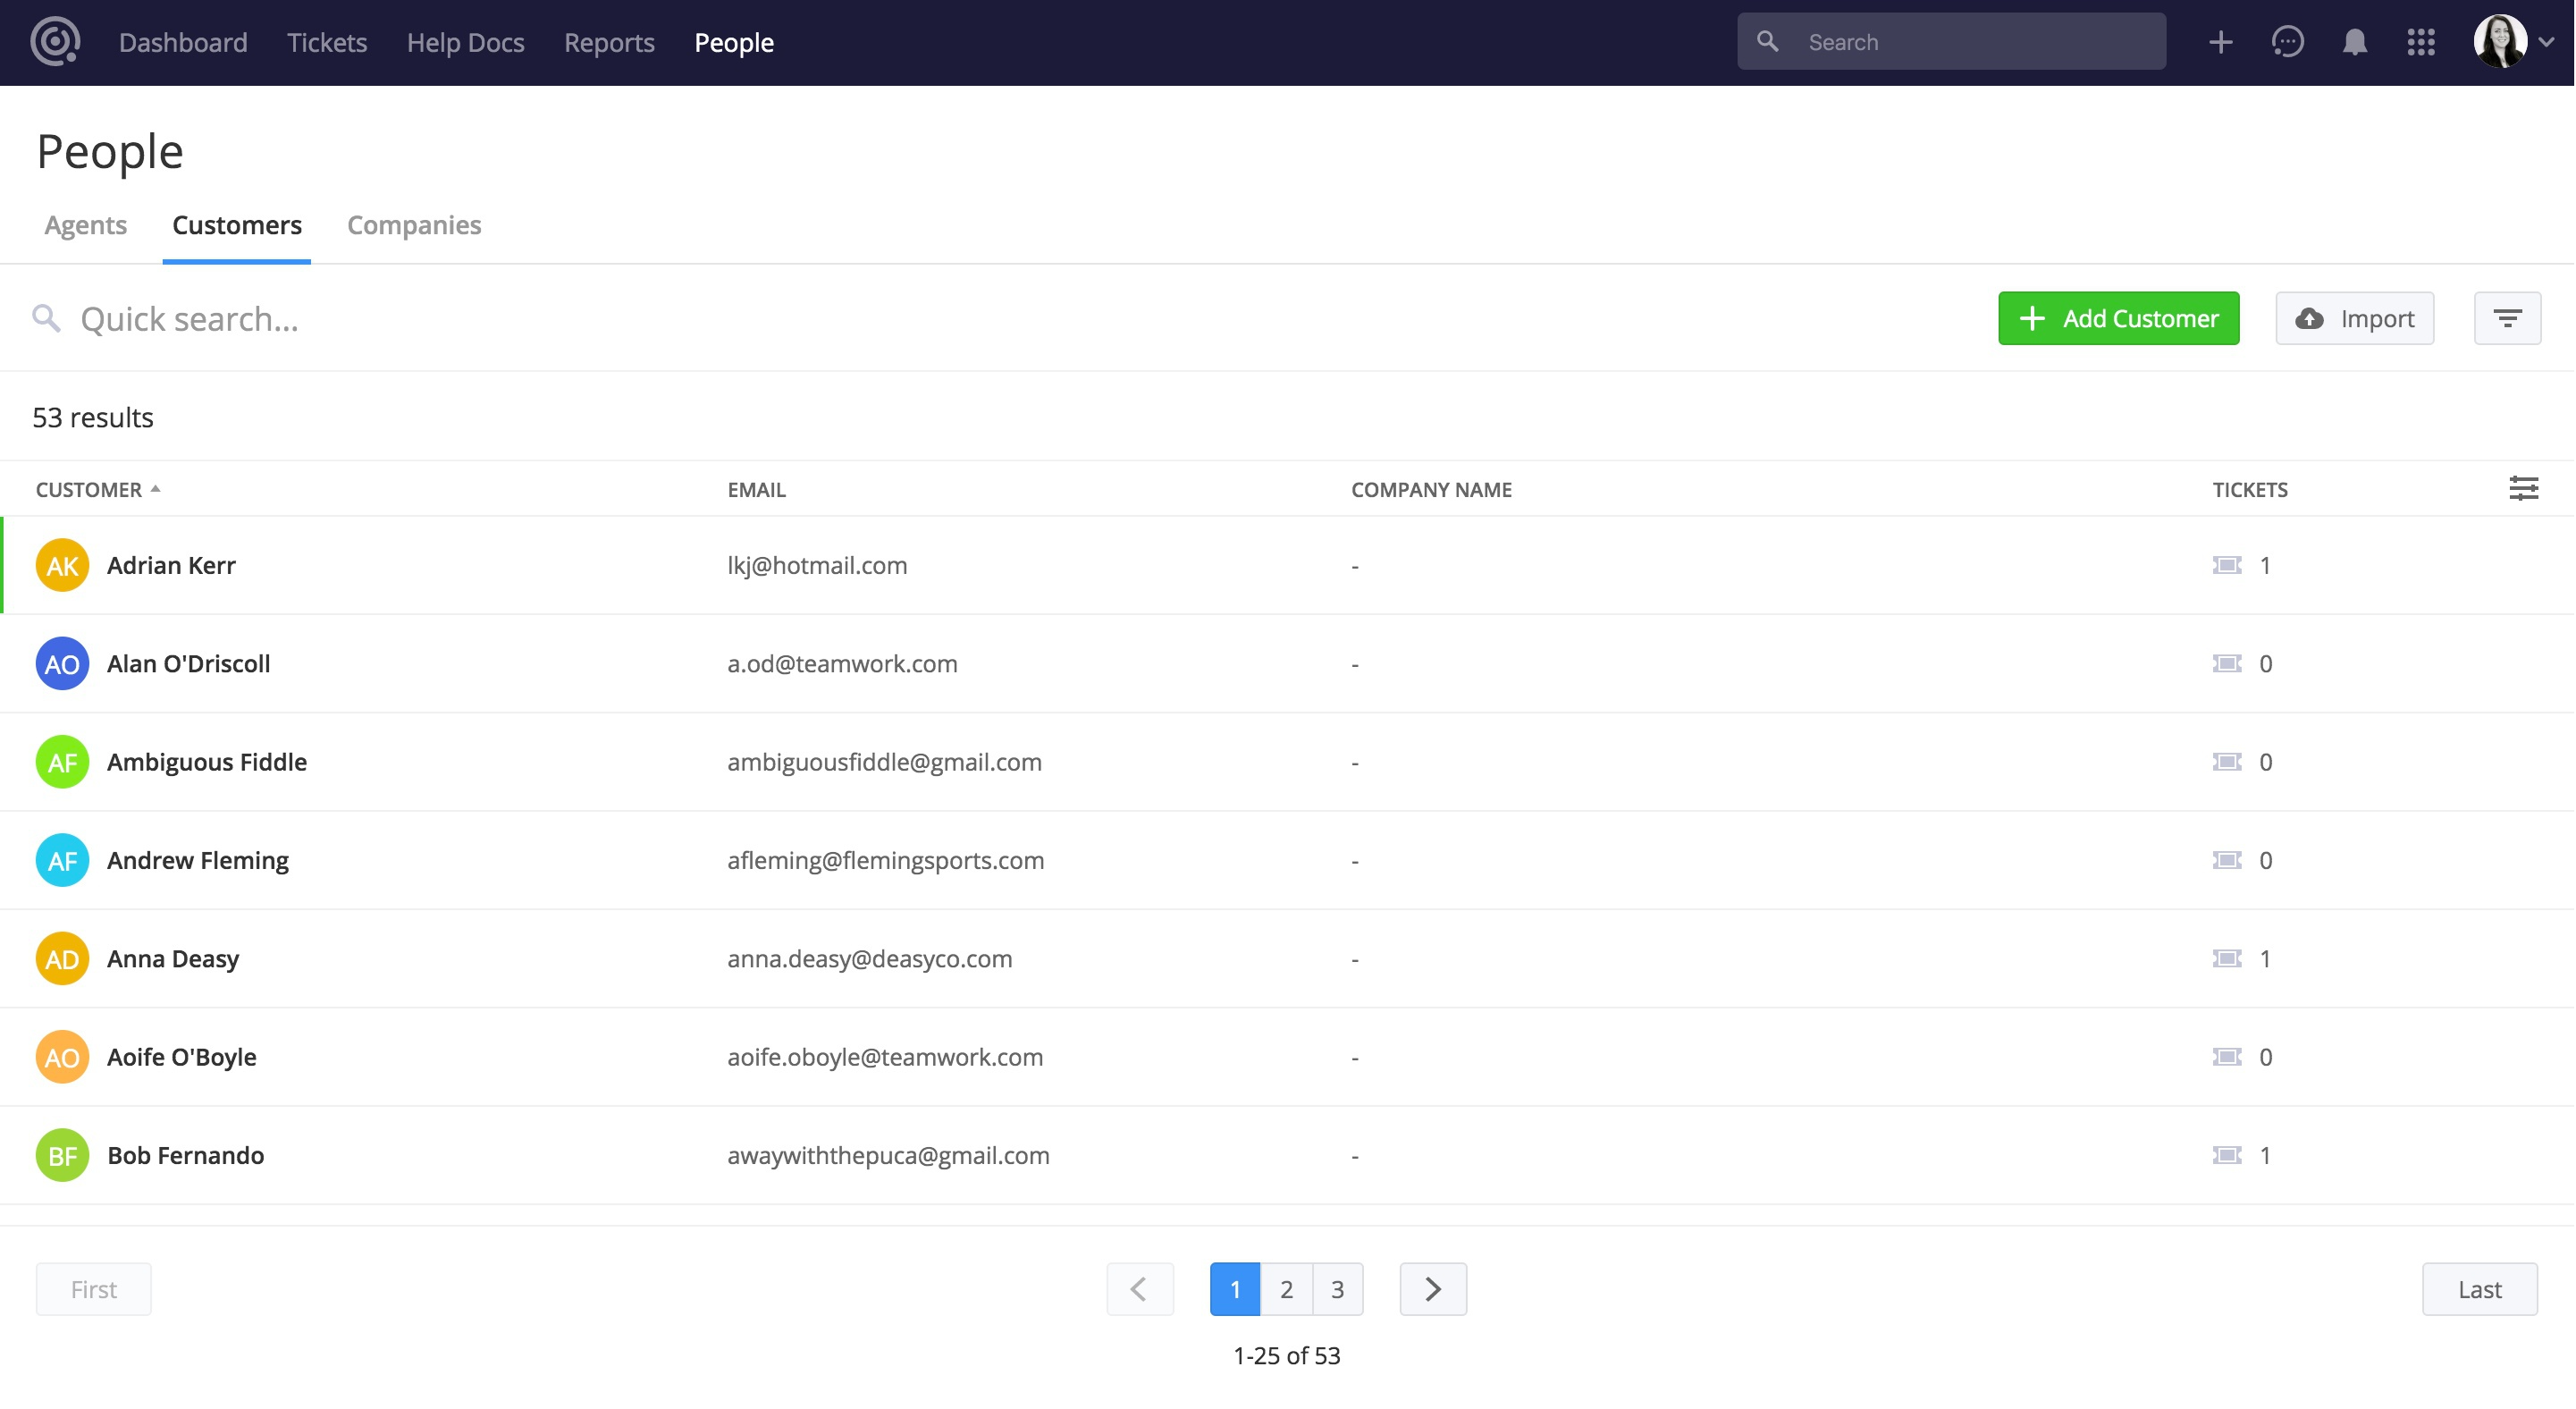Open the filter icon beside Import
The height and width of the screenshot is (1409, 2576).
pyautogui.click(x=2506, y=318)
